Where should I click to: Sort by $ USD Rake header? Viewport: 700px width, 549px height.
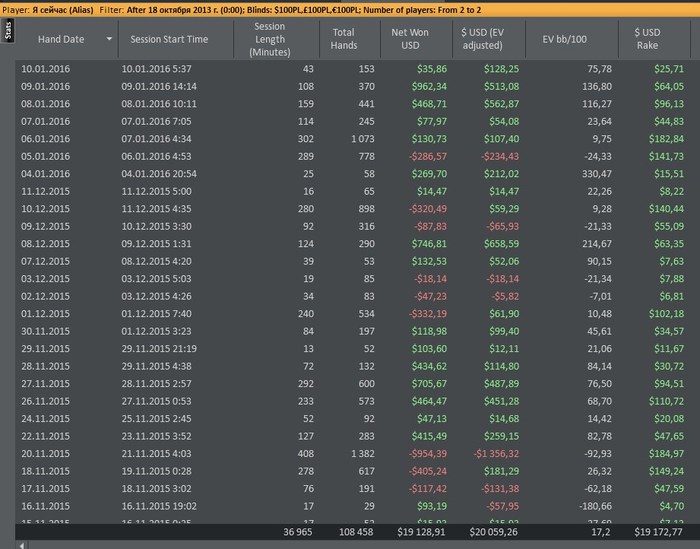coord(647,39)
